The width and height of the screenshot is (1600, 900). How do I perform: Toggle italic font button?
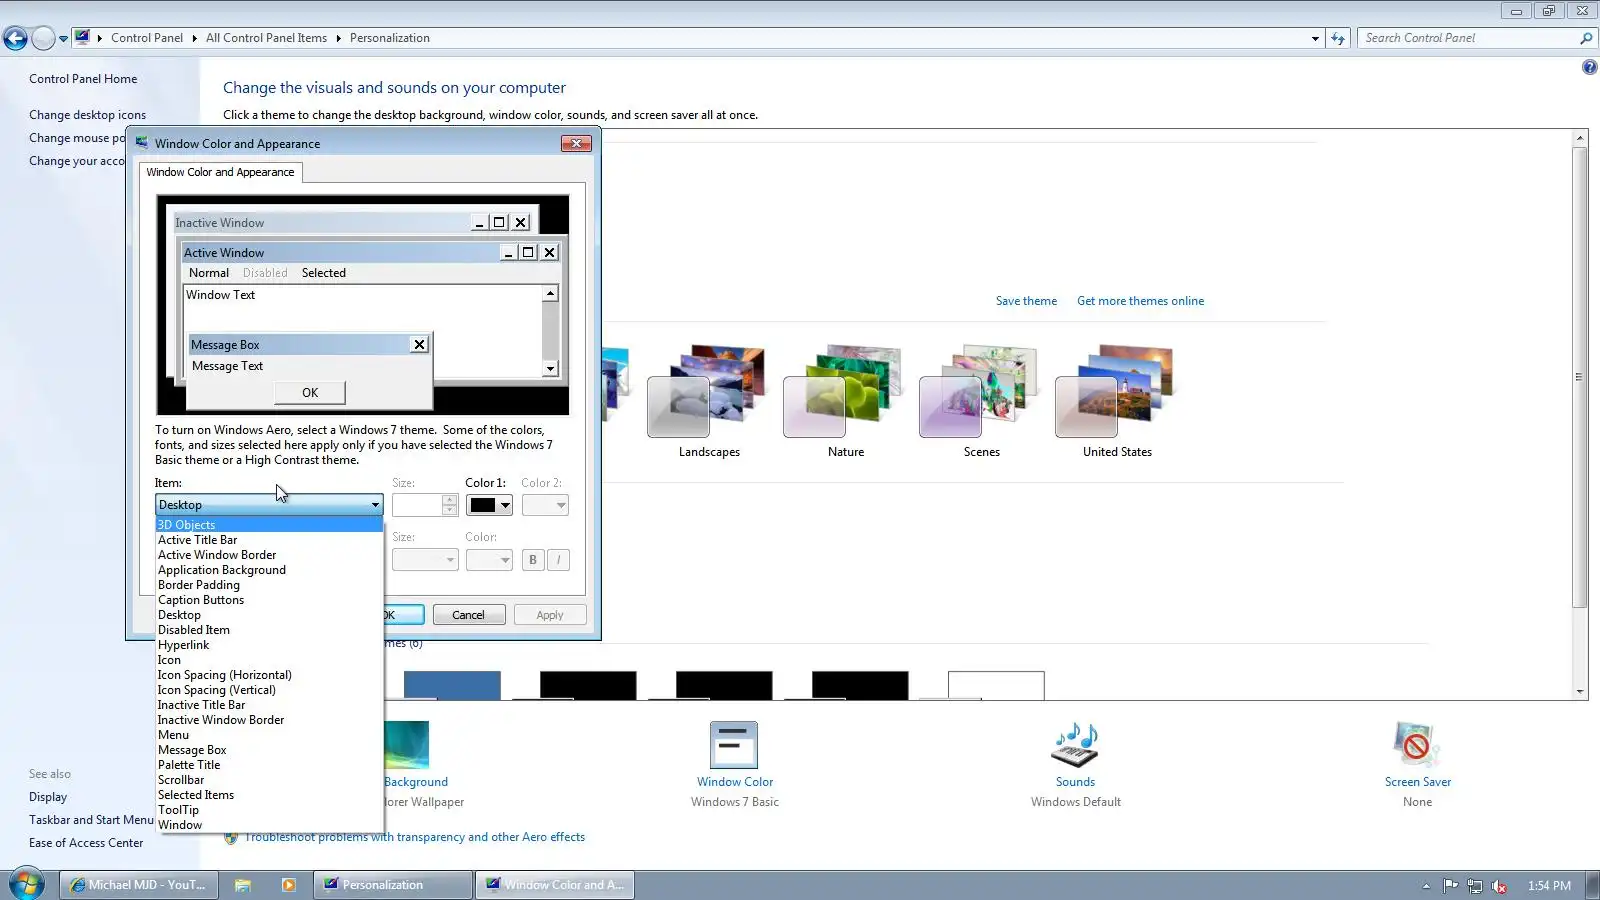pos(558,560)
